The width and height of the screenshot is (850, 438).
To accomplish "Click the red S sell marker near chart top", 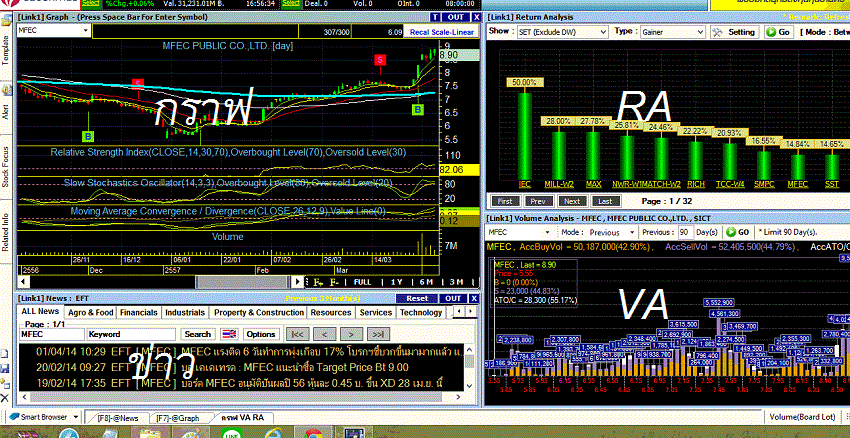I will click(x=381, y=59).
